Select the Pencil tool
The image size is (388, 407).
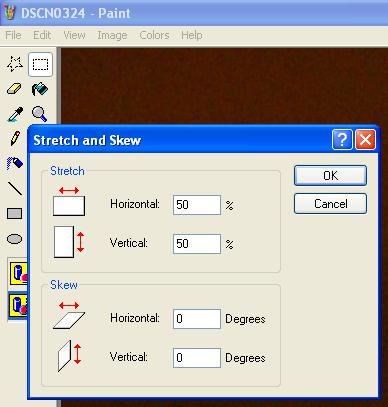(x=15, y=138)
